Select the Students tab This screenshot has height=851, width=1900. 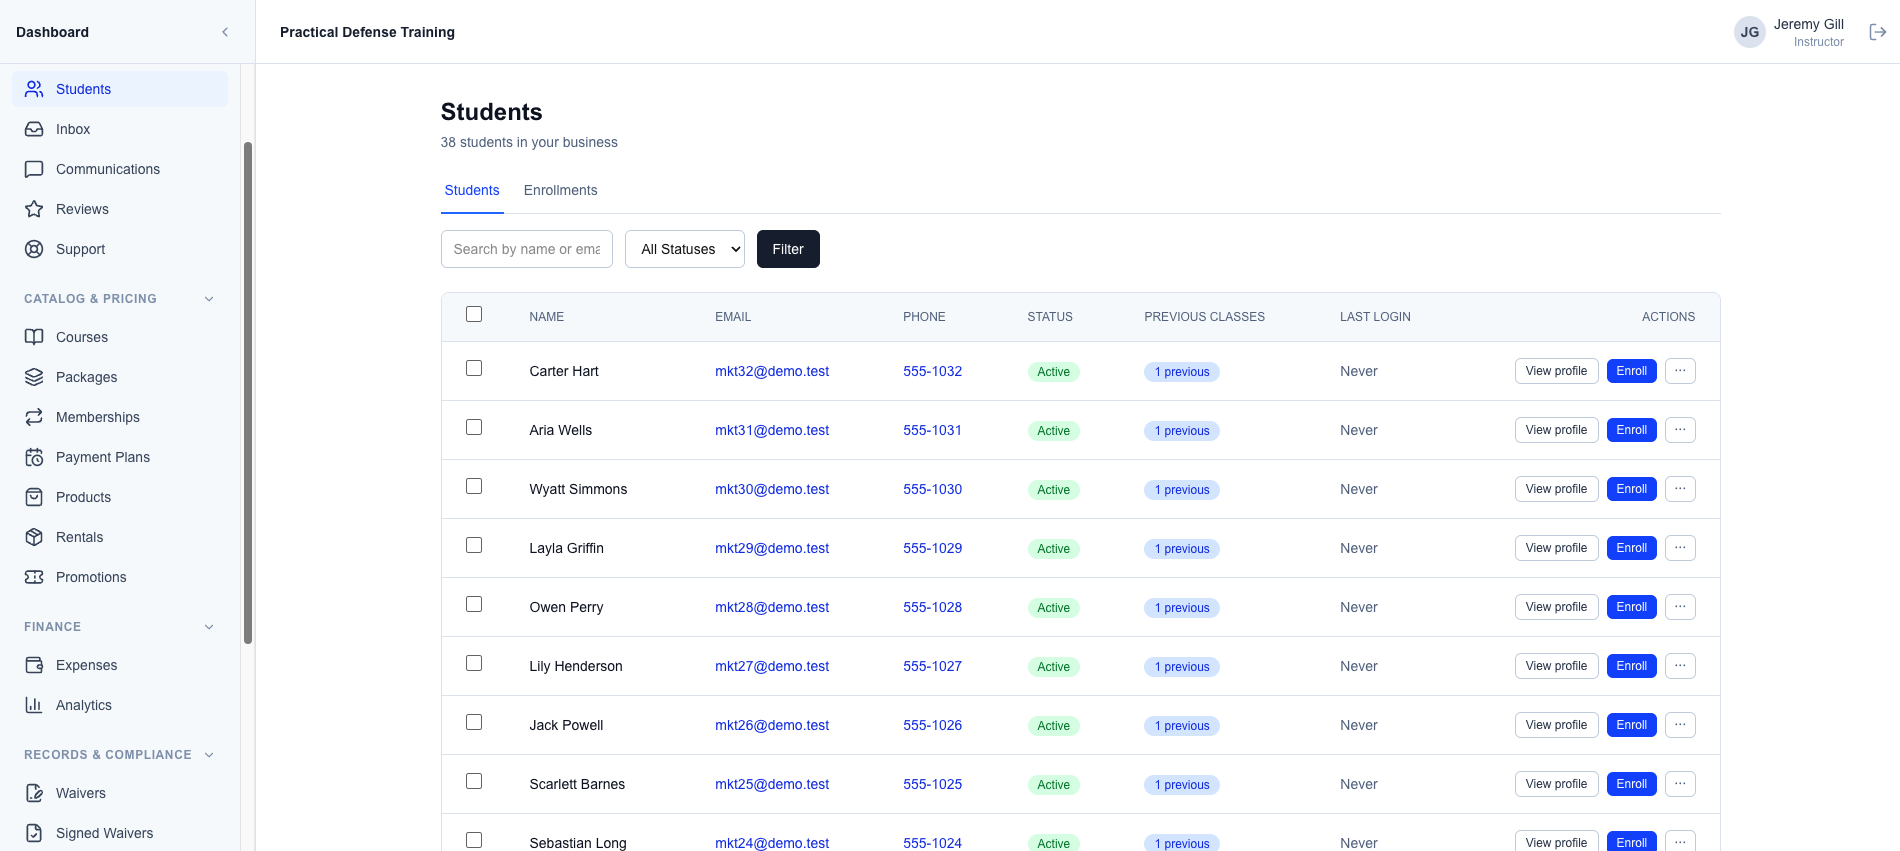pos(472,190)
